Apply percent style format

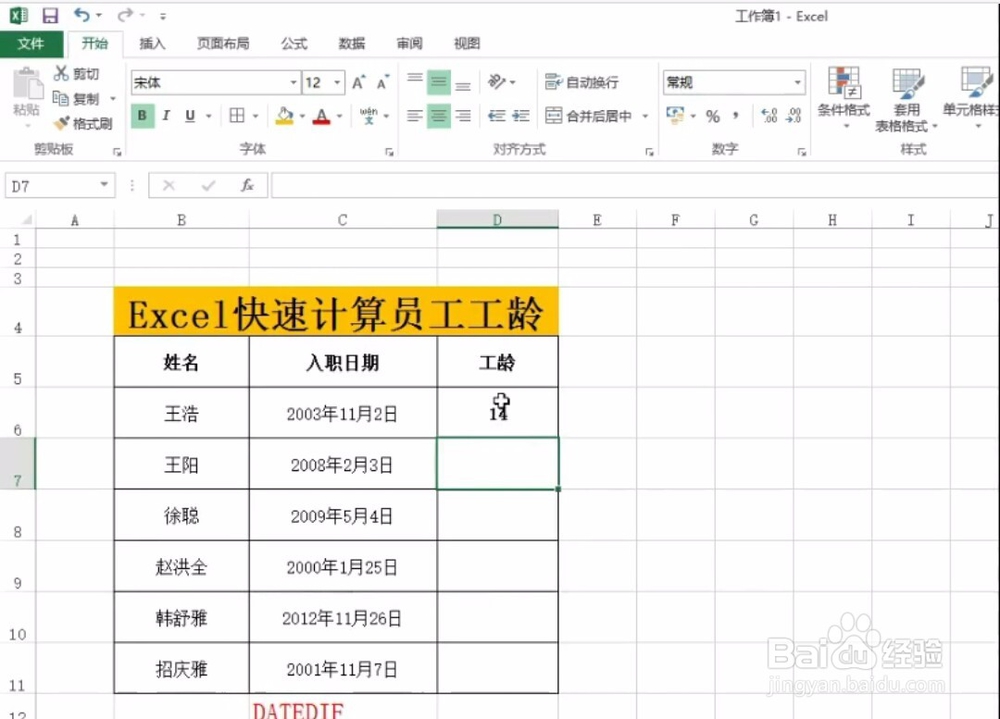[x=713, y=116]
